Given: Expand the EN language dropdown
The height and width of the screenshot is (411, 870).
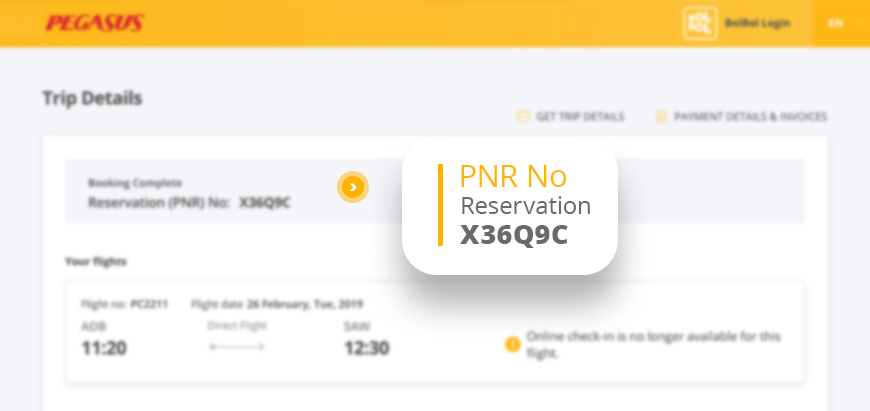Looking at the screenshot, I should point(841,23).
